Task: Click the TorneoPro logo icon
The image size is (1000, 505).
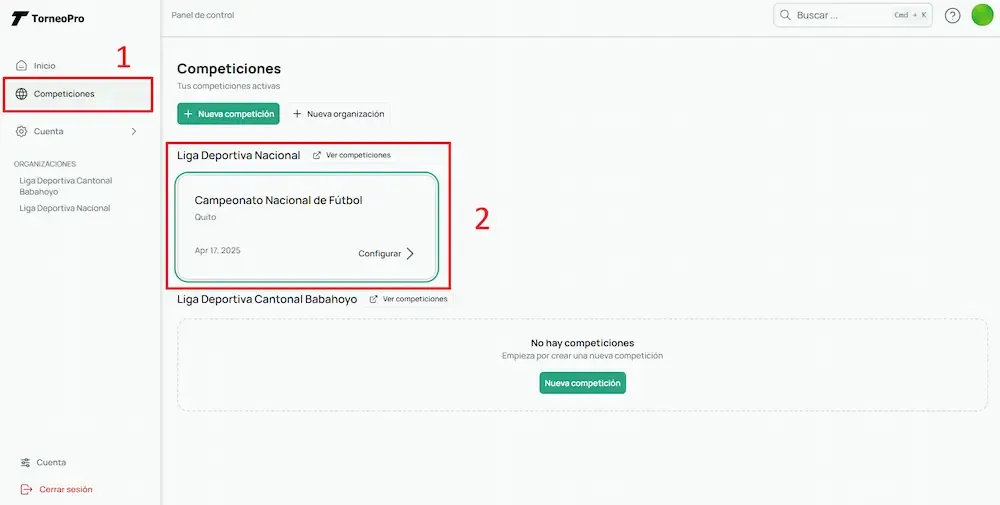Action: tap(19, 18)
